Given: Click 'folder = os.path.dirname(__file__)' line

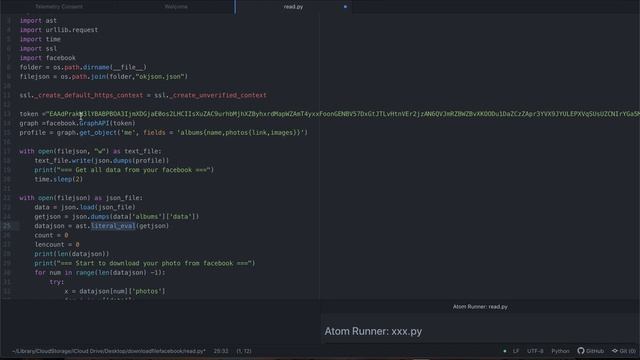Looking at the screenshot, I should click(83, 67).
